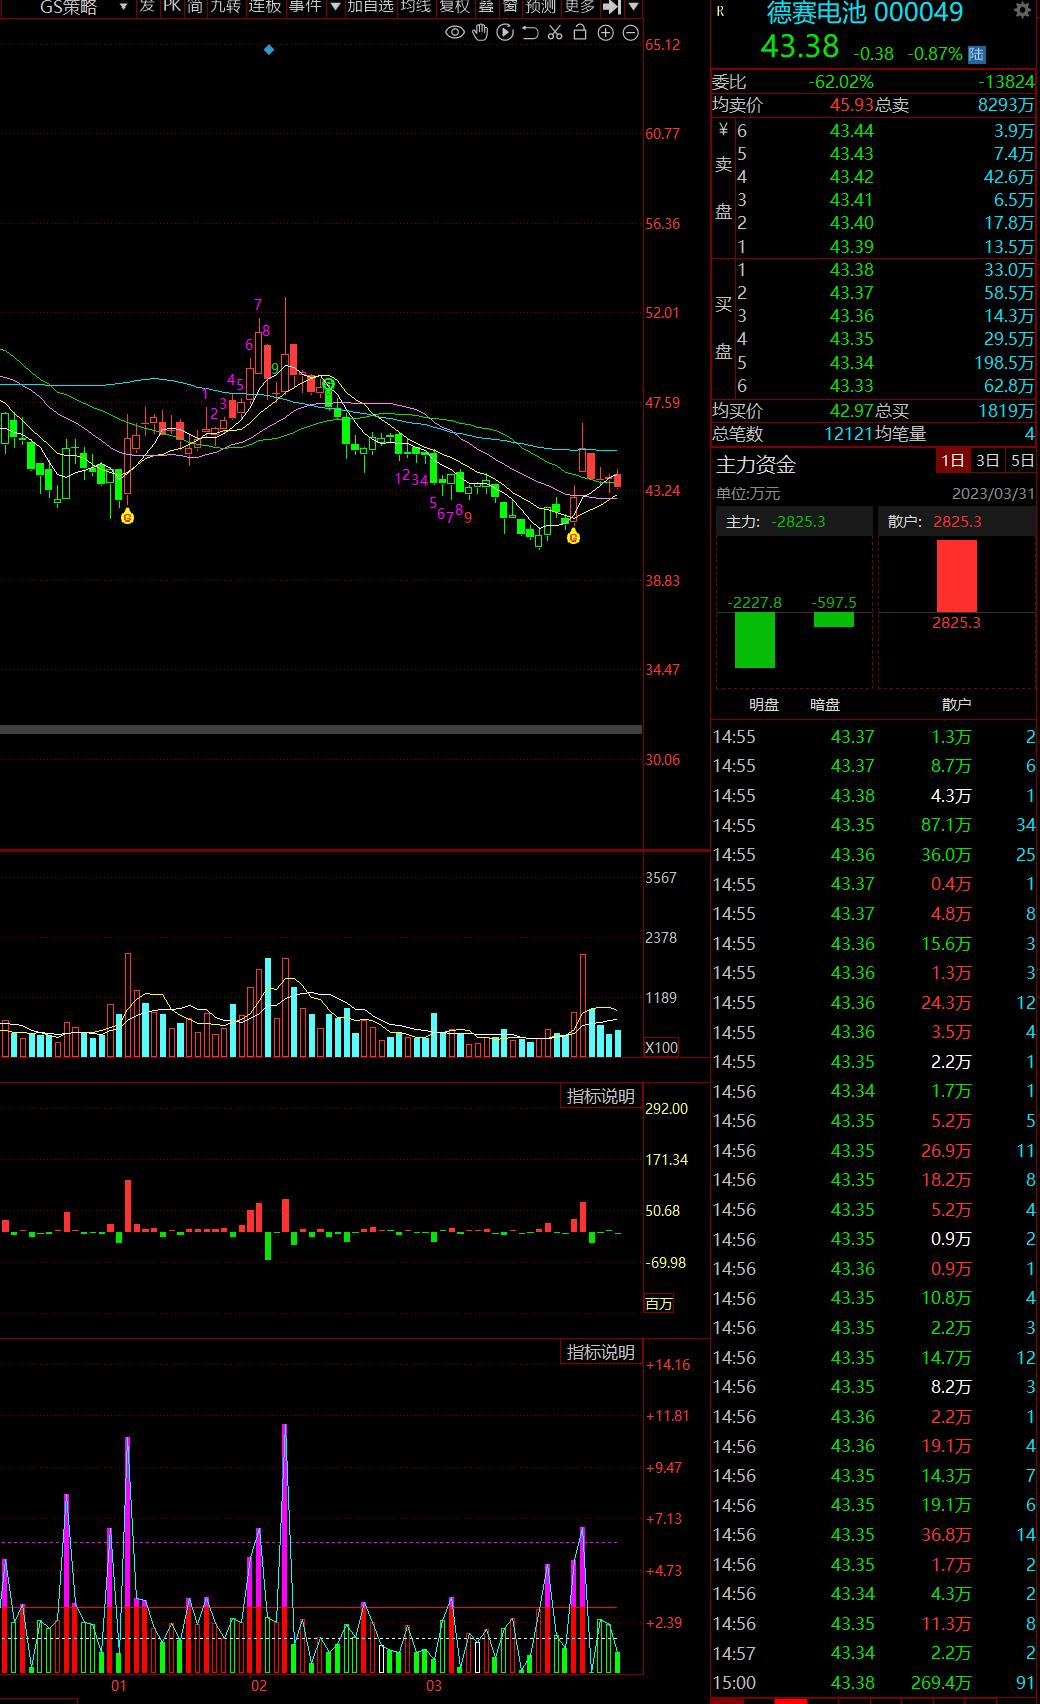The width and height of the screenshot is (1040, 1704).
Task: Click the stock name 德赛电池 000049
Action: pyautogui.click(x=865, y=13)
